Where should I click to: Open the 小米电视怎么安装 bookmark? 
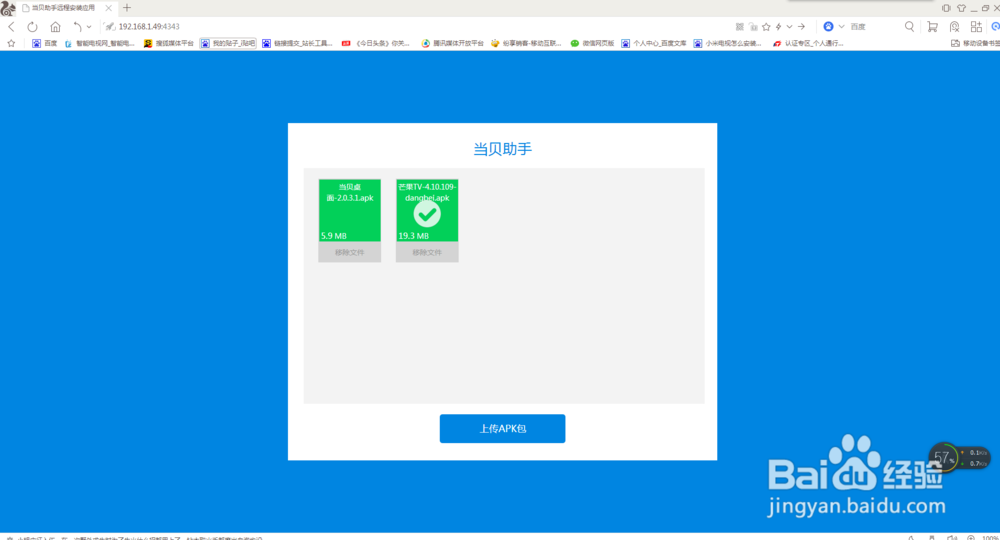(x=728, y=43)
